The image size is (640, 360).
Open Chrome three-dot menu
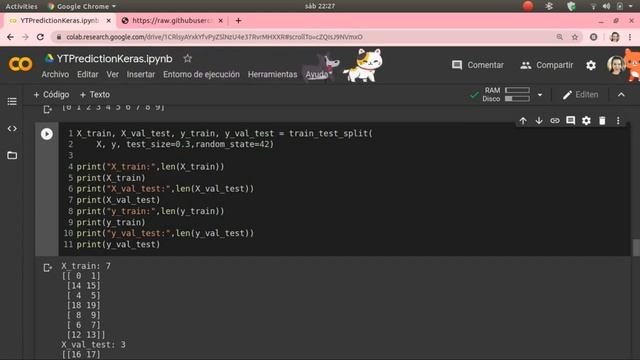630,37
